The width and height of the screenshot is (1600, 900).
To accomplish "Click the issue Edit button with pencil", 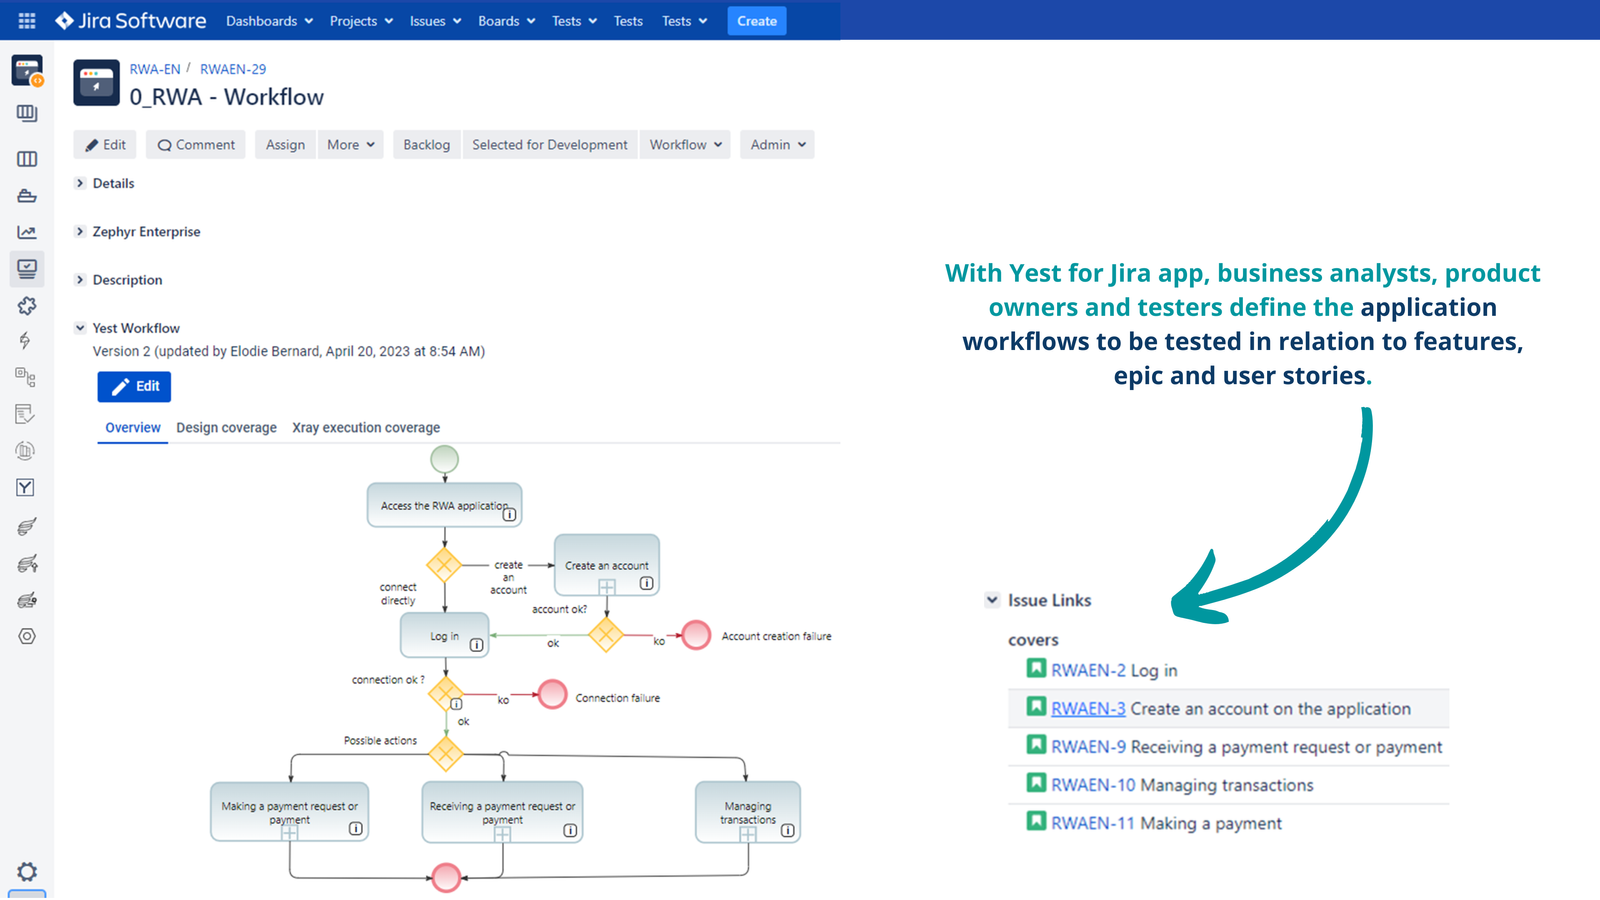I will tap(105, 145).
